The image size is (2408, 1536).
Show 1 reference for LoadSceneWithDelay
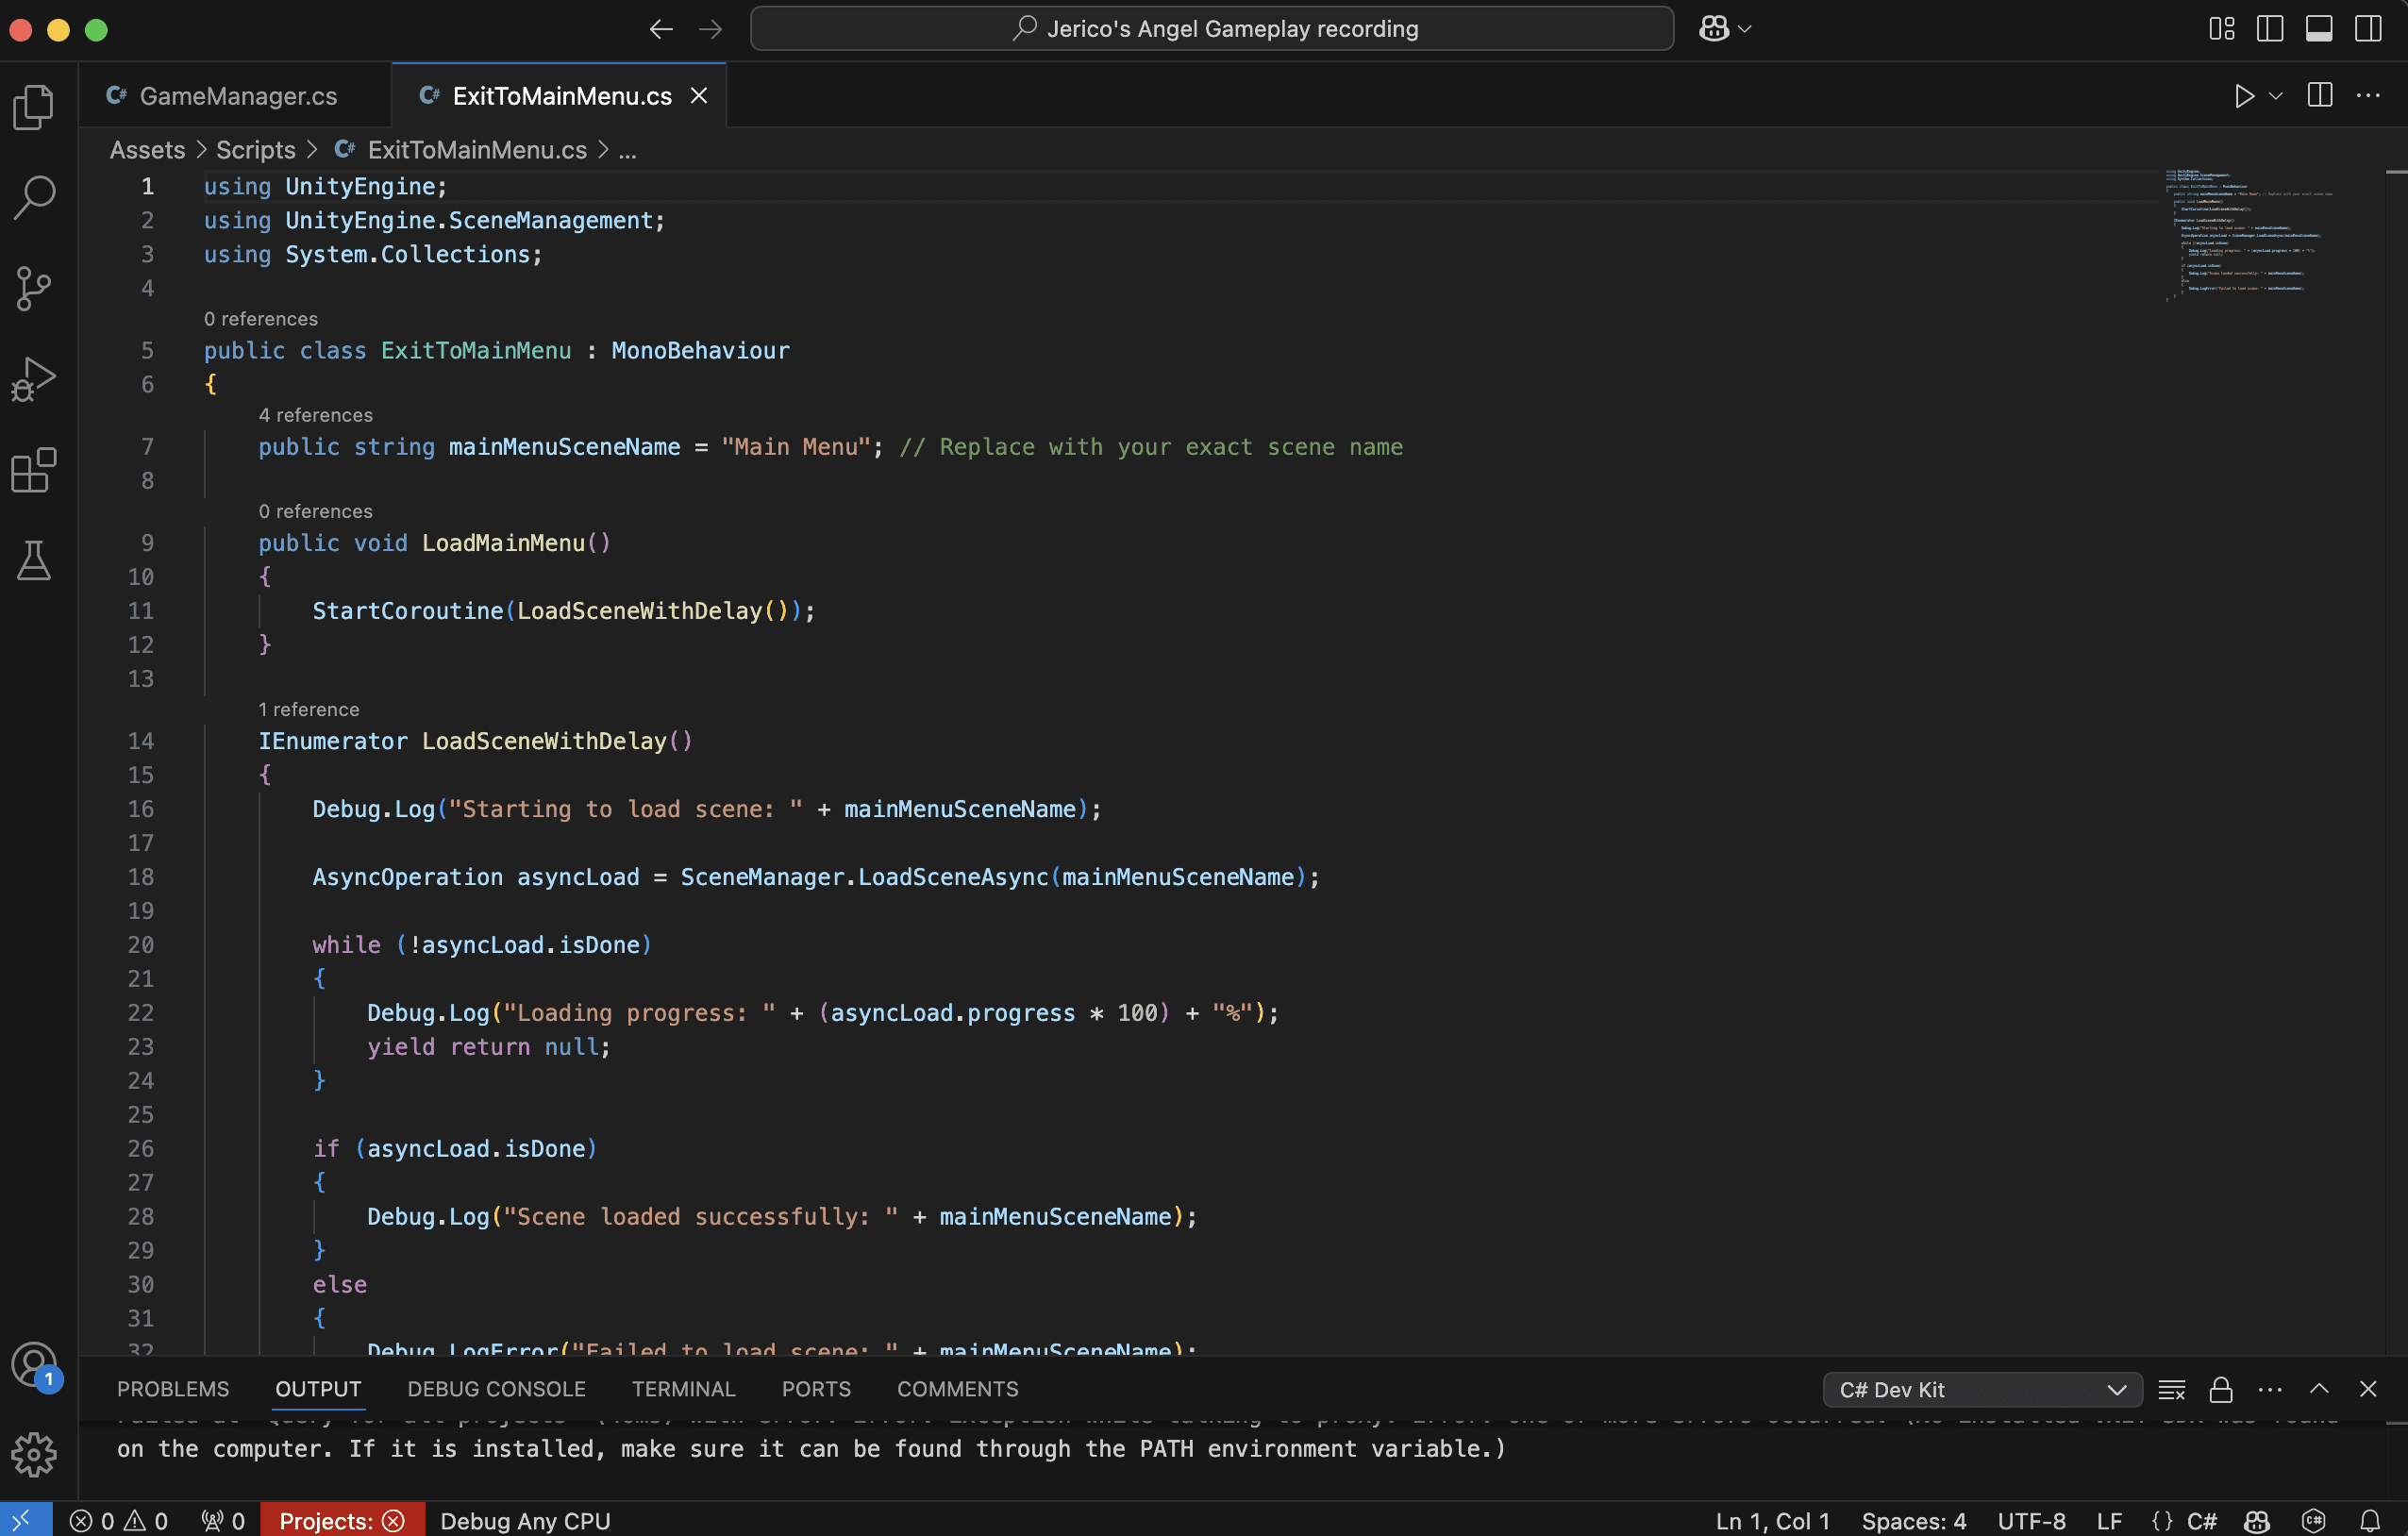[309, 709]
